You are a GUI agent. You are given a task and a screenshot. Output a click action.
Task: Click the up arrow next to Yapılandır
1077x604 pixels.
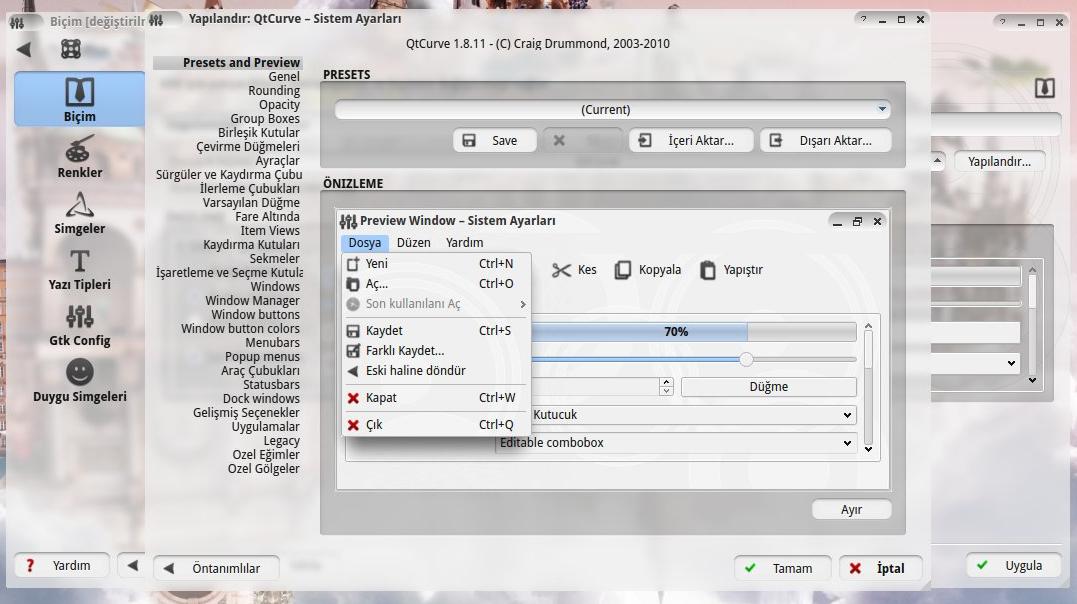tap(938, 161)
